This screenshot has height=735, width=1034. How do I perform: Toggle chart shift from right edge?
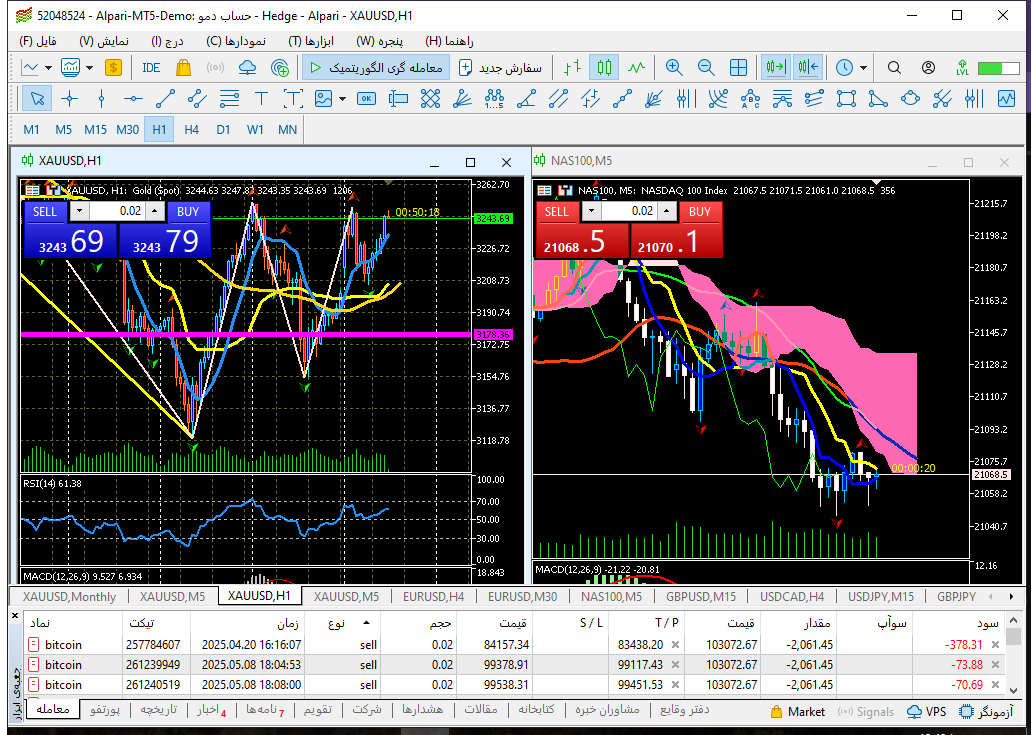point(808,67)
